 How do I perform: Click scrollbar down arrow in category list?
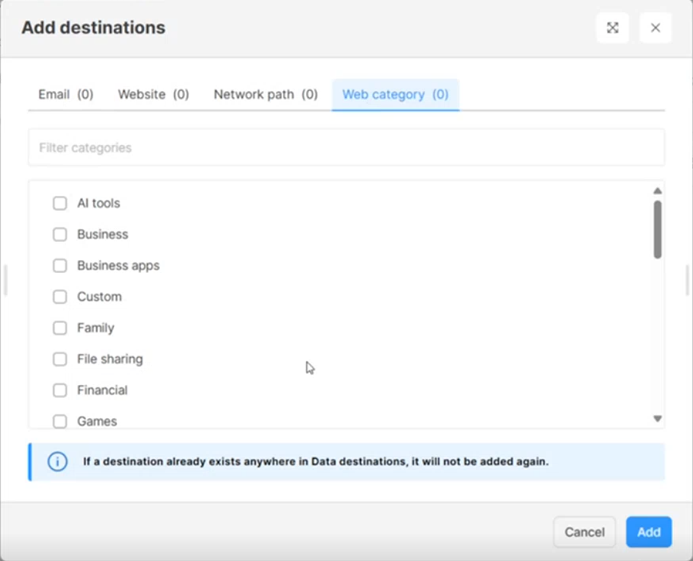pyautogui.click(x=658, y=419)
